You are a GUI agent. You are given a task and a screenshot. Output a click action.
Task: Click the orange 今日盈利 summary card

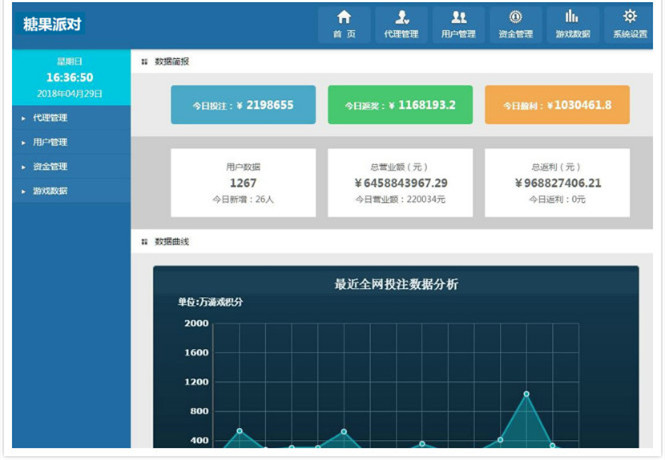(x=557, y=105)
